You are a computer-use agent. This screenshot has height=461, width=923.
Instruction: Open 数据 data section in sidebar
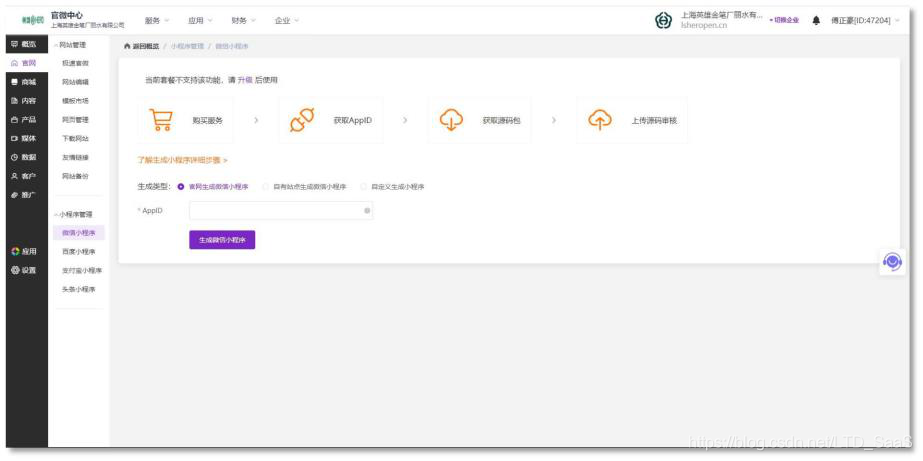pyautogui.click(x=24, y=157)
